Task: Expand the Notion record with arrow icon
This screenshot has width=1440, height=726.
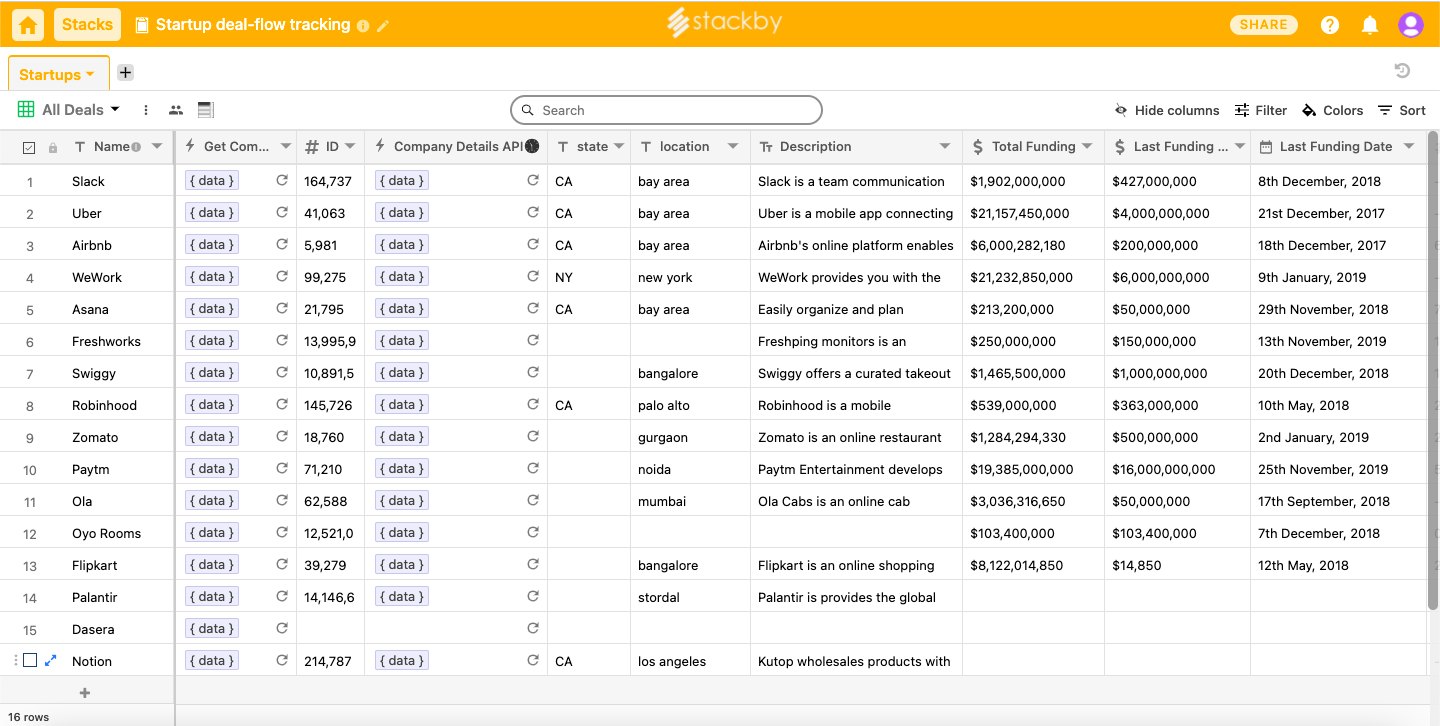Action: coord(51,661)
